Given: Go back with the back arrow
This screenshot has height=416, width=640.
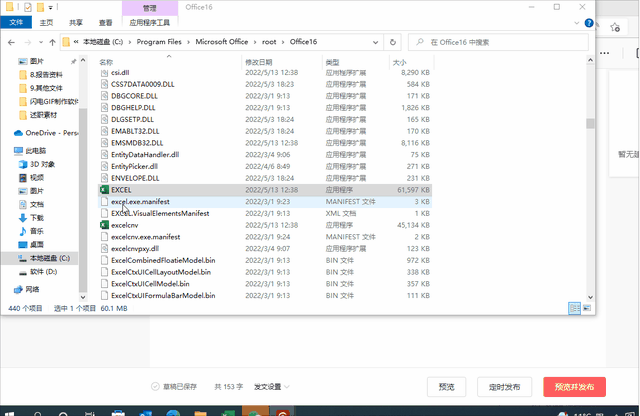Looking at the screenshot, I should [x=11, y=42].
